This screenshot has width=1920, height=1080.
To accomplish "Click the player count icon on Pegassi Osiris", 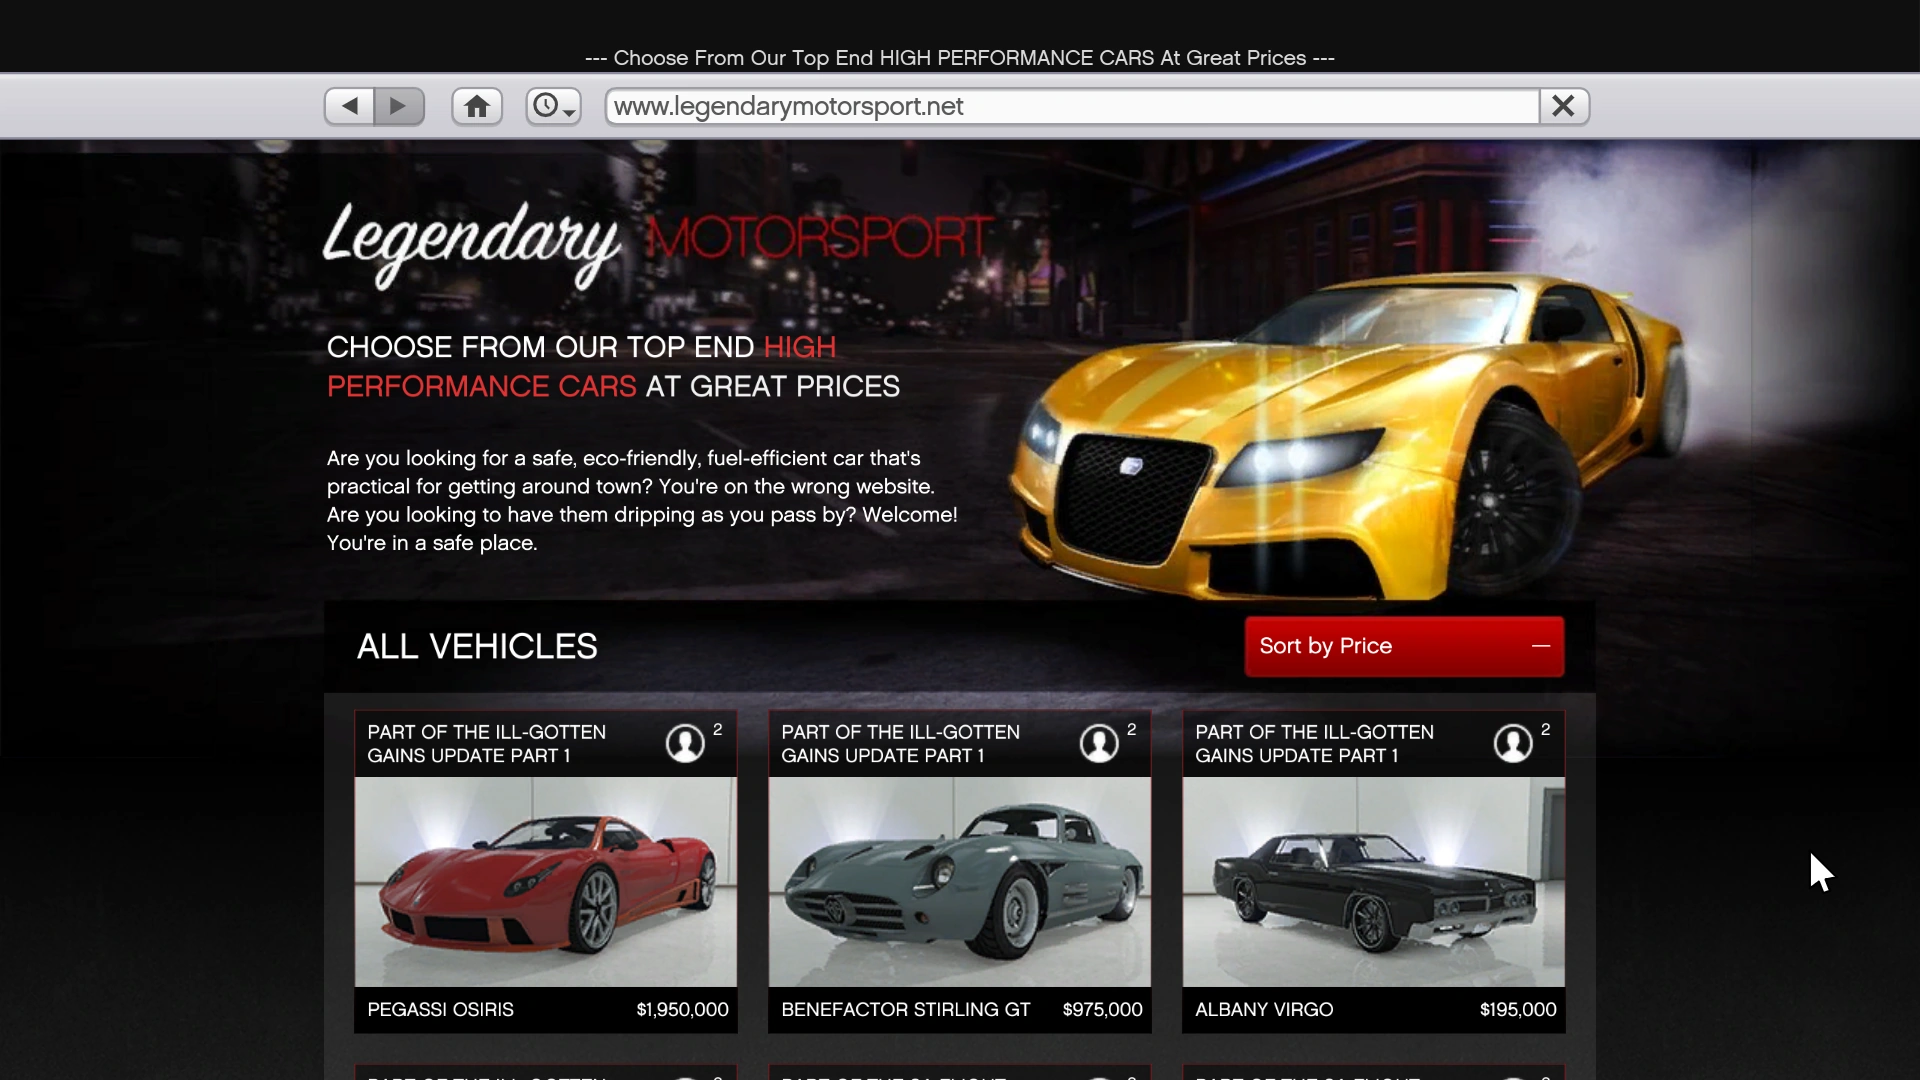I will click(686, 744).
